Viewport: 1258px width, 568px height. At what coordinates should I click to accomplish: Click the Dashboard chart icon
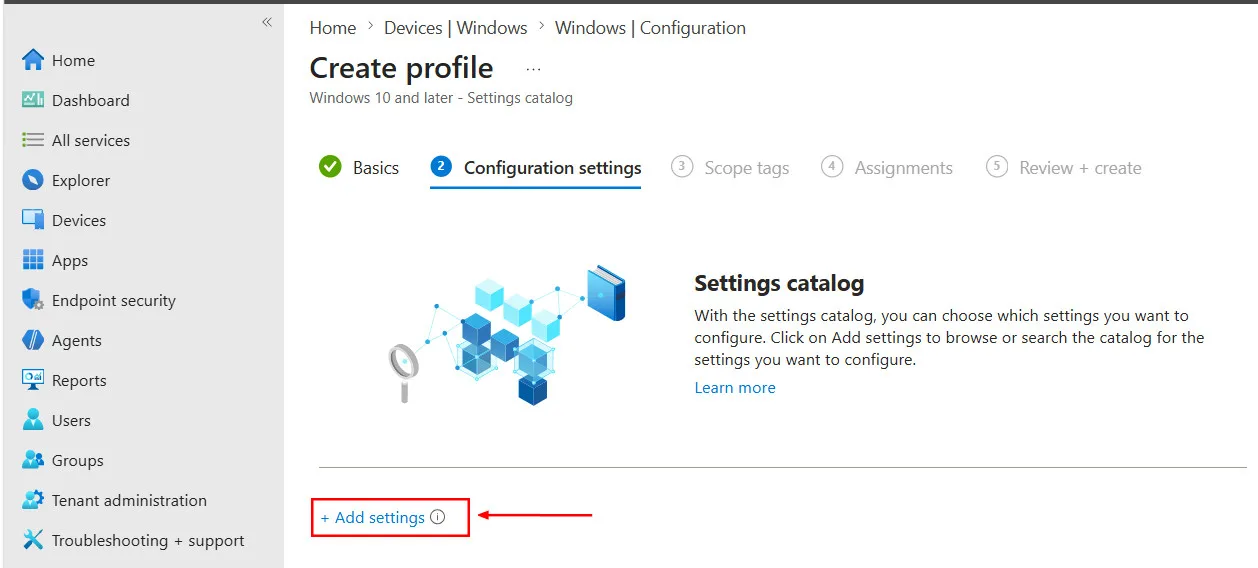(33, 100)
